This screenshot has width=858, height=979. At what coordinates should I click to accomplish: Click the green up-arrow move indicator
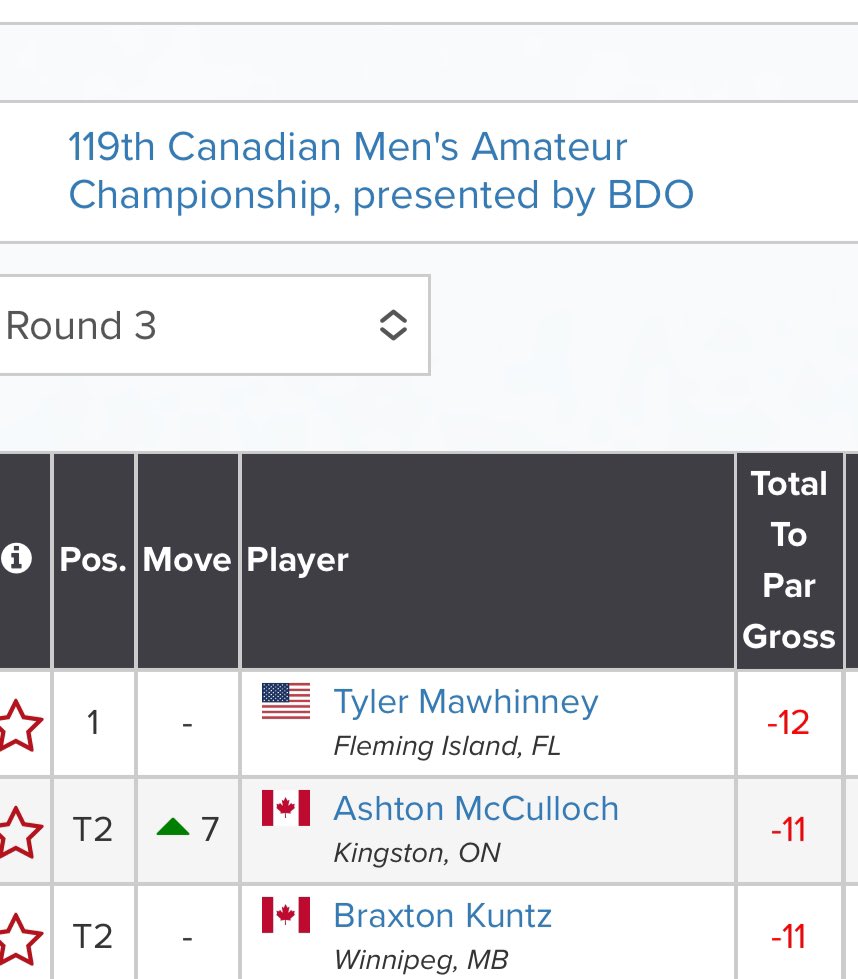pos(174,829)
